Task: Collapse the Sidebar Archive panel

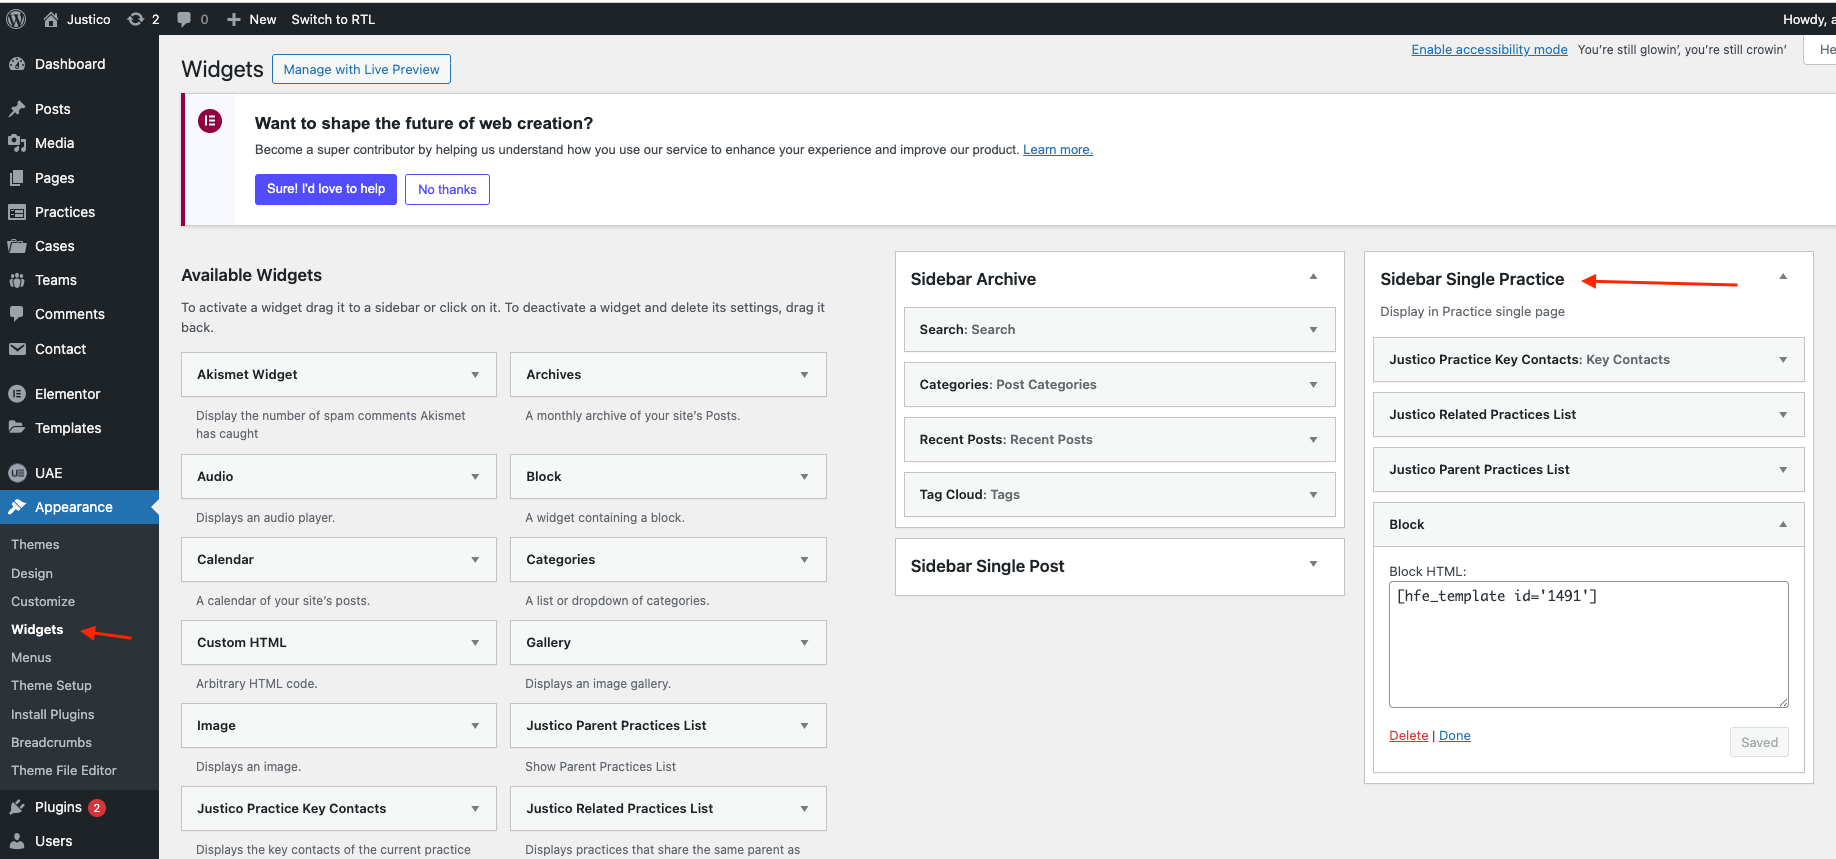Action: pyautogui.click(x=1313, y=278)
